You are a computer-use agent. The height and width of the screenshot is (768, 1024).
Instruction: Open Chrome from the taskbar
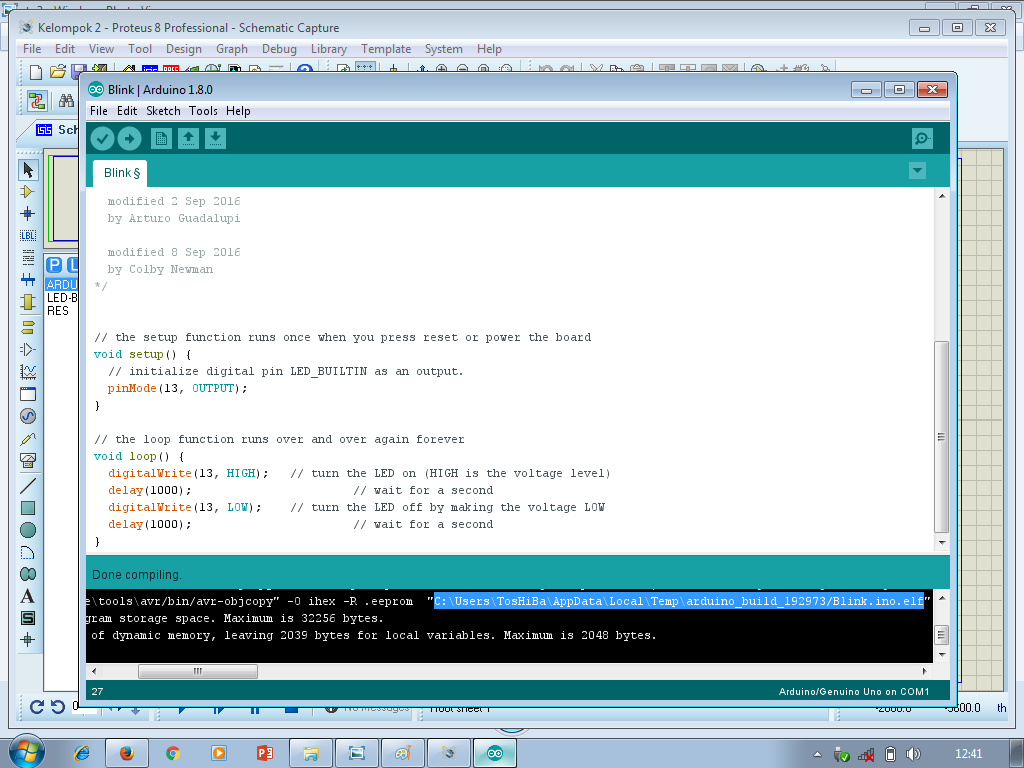click(172, 754)
